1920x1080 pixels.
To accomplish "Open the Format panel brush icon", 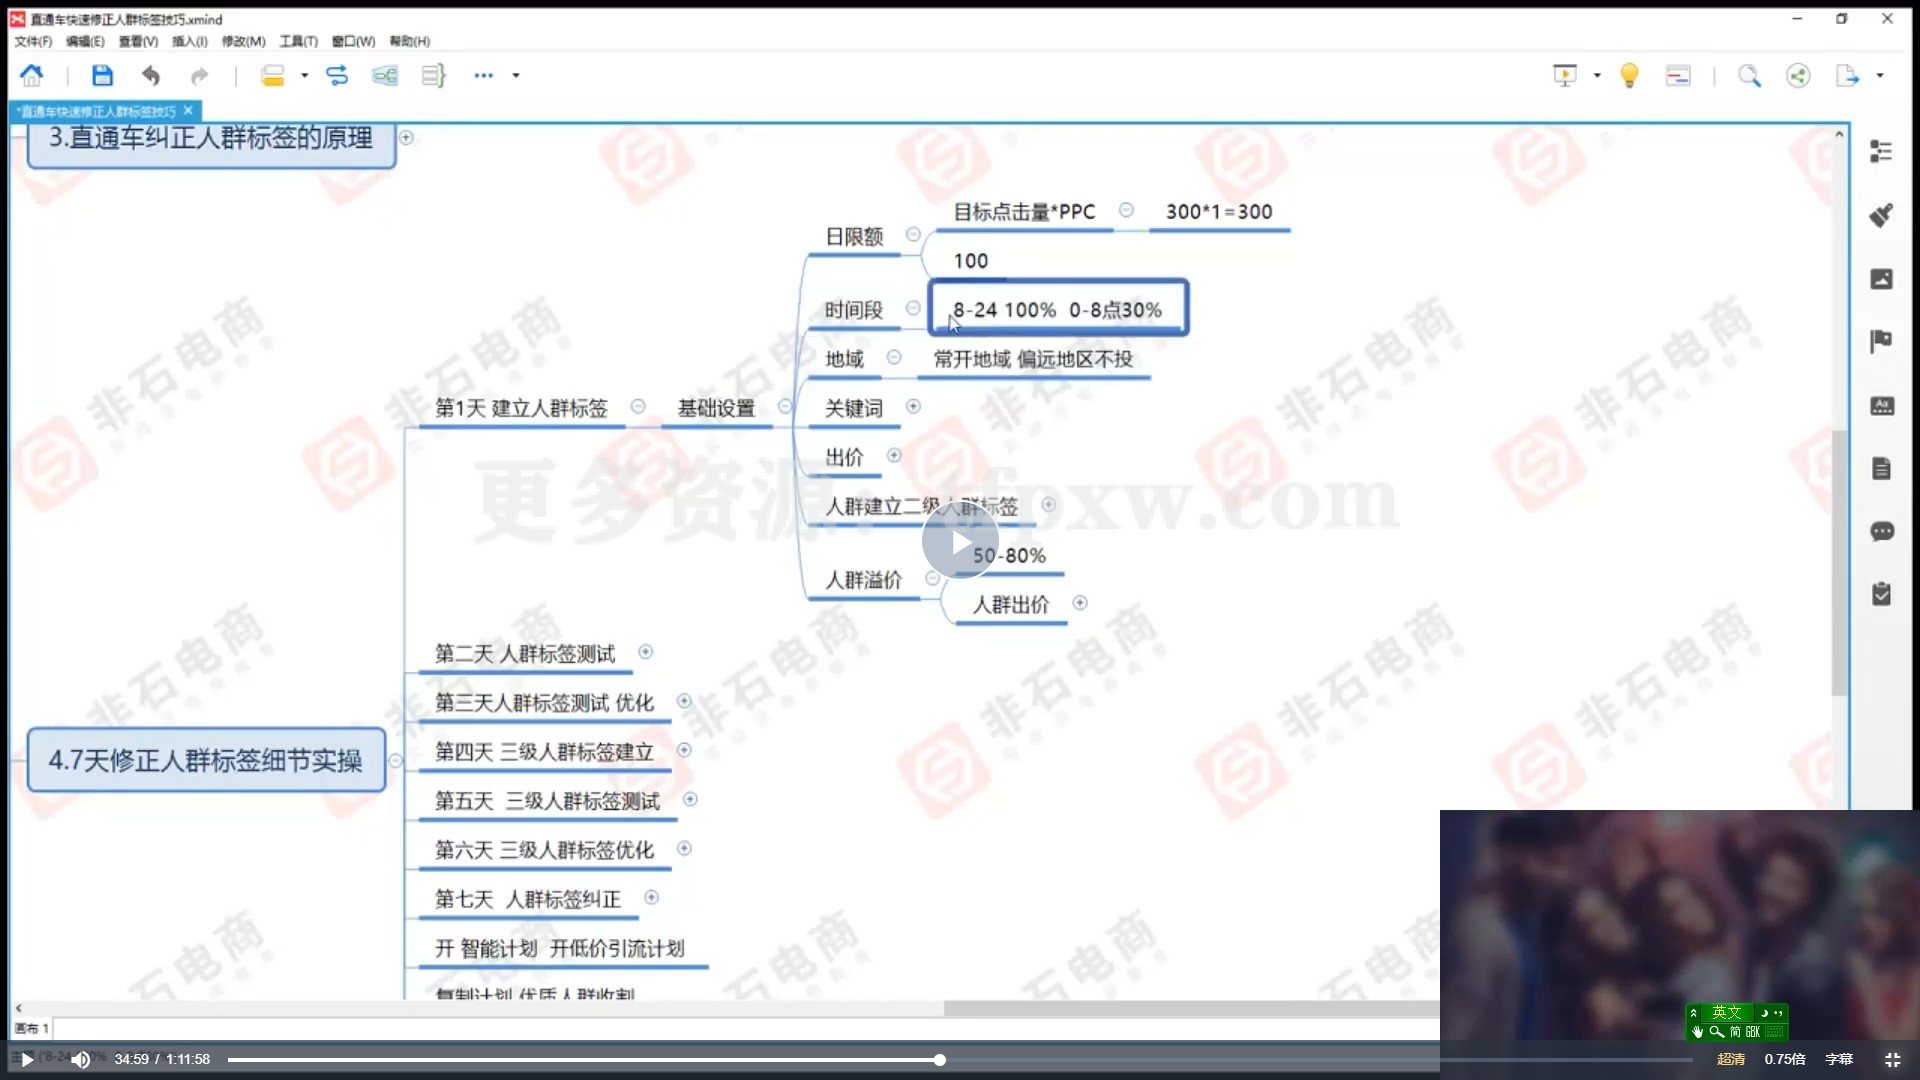I will [1882, 214].
